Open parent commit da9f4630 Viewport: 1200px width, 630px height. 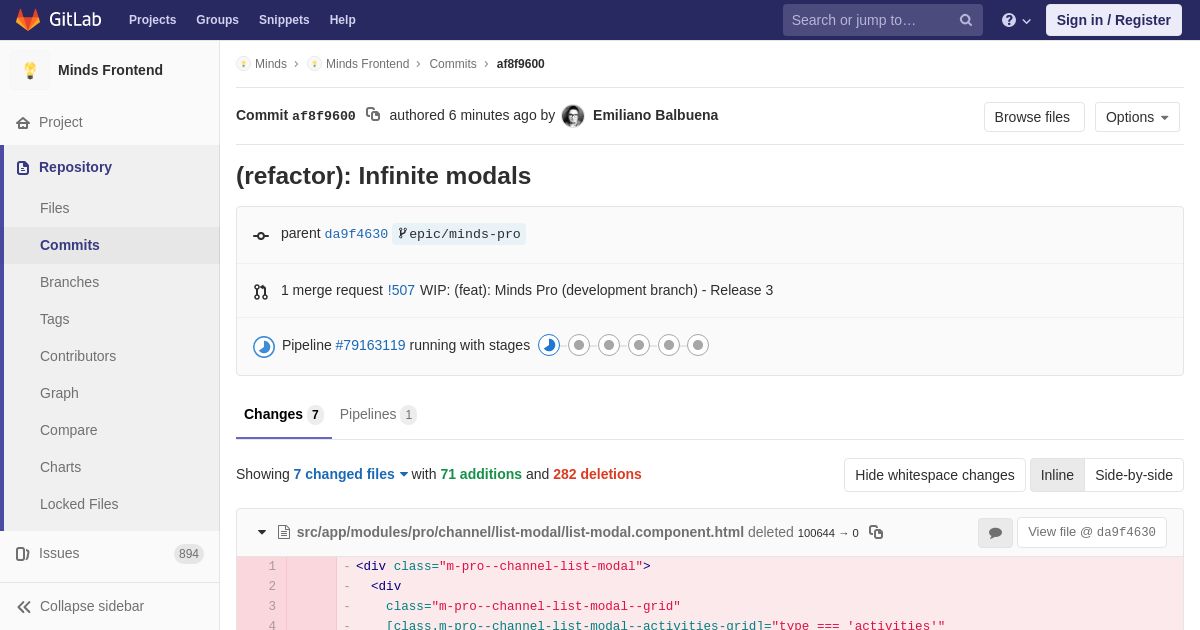(356, 234)
